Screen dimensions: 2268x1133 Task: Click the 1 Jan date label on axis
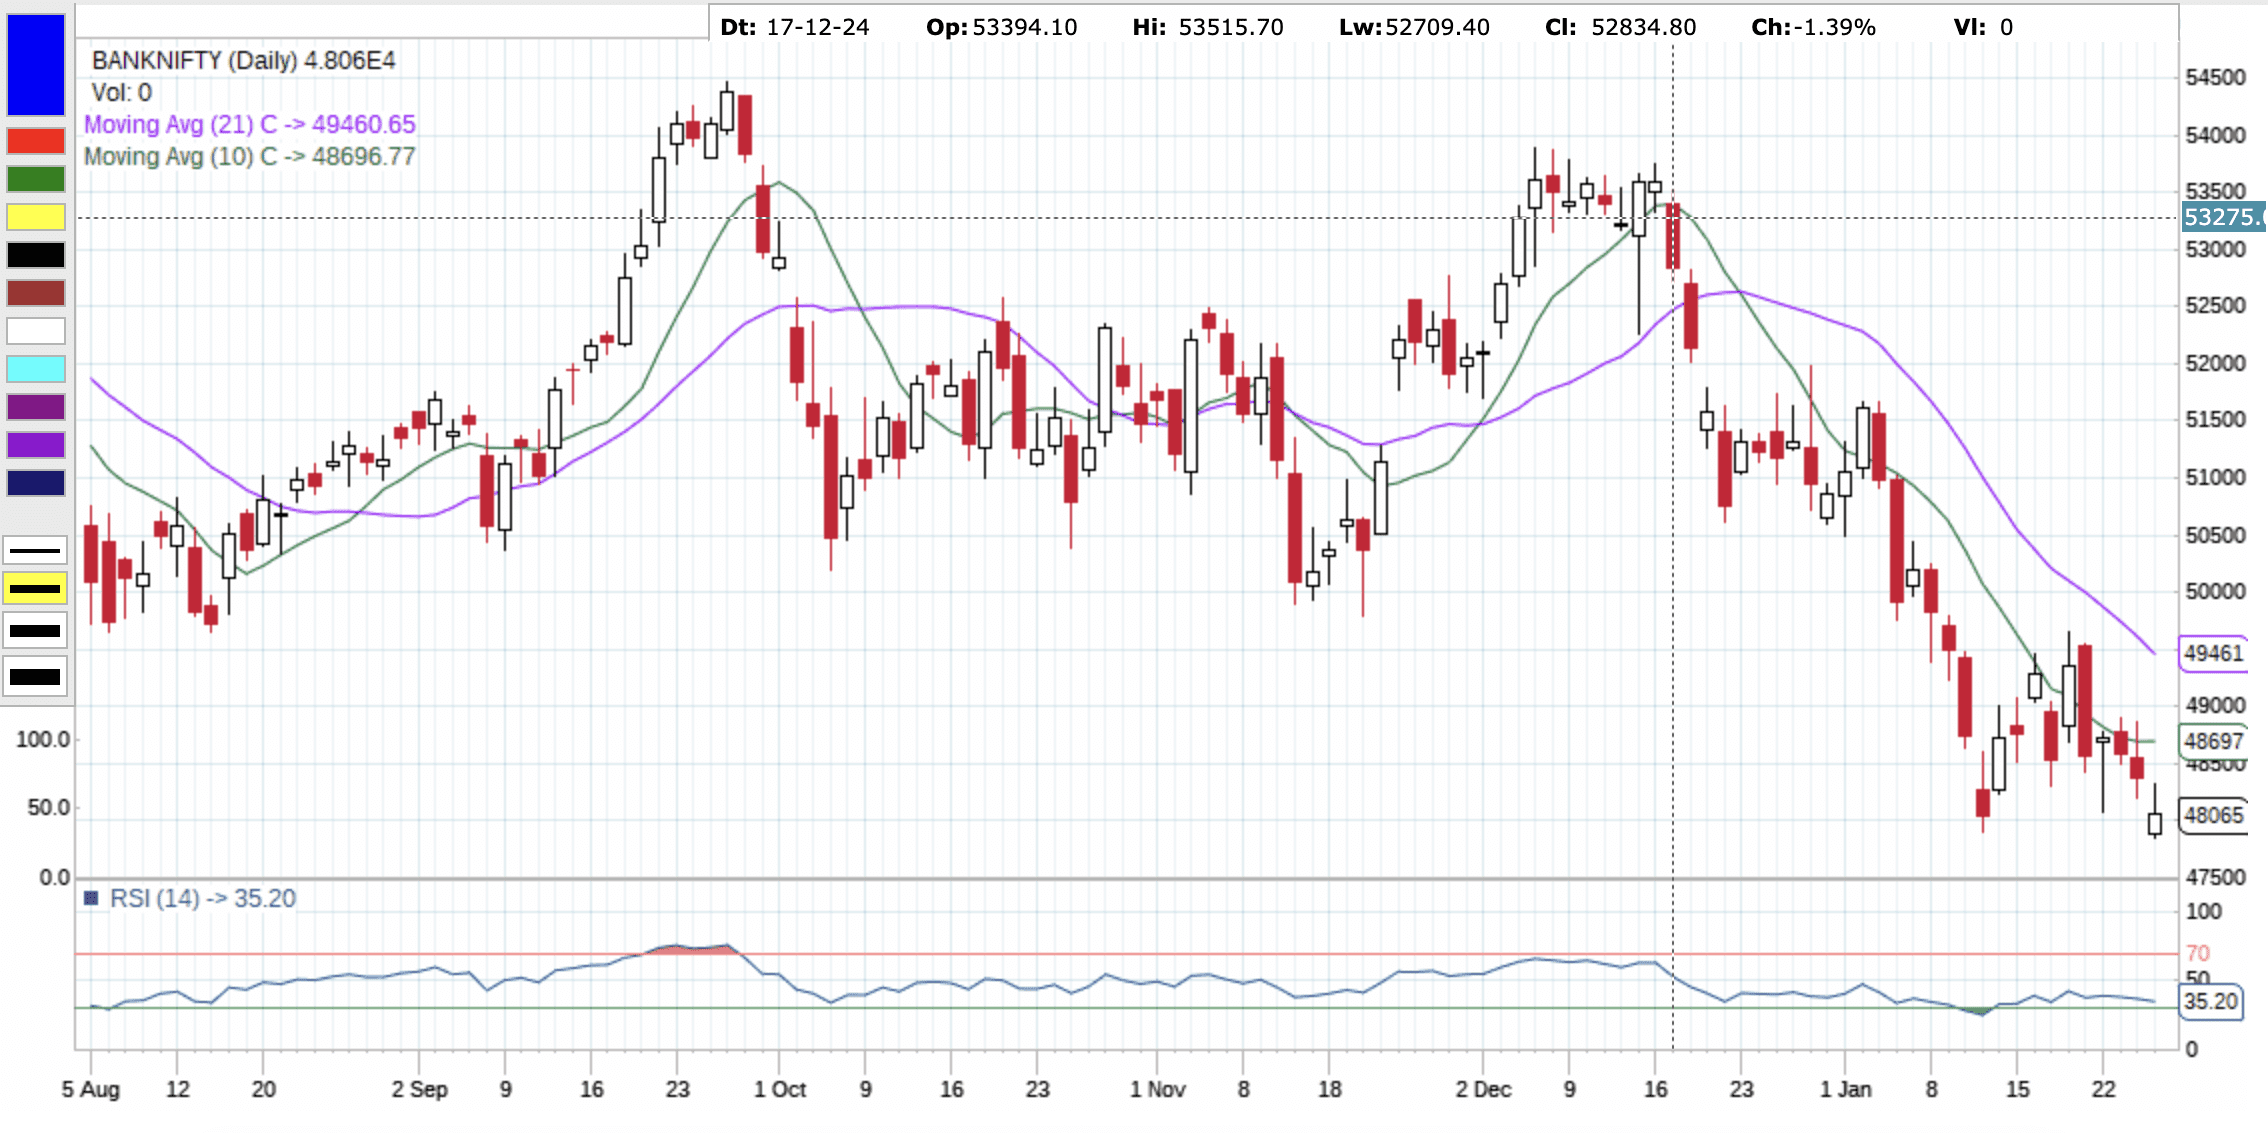(x=1846, y=1089)
